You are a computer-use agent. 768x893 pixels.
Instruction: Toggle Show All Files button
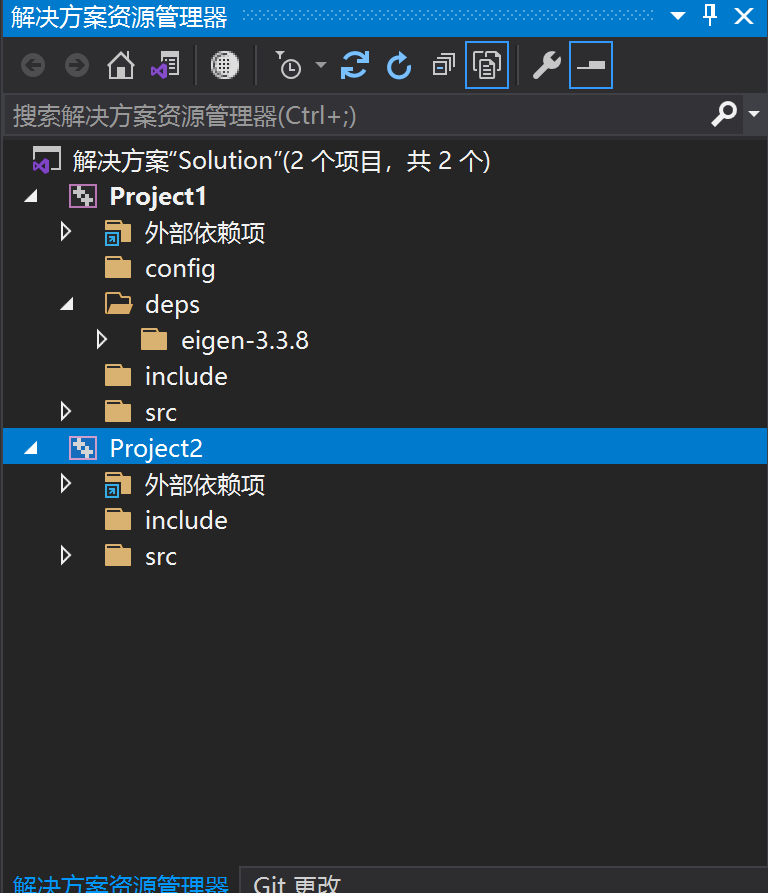(487, 65)
